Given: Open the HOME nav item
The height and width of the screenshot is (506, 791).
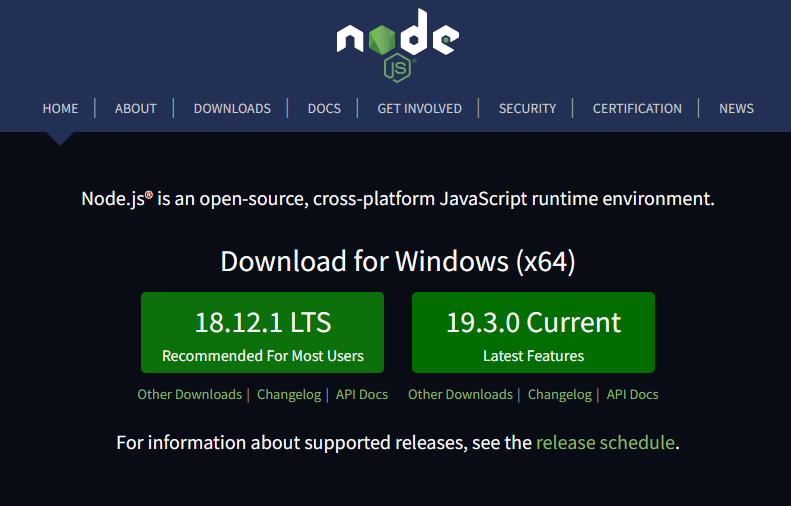Looking at the screenshot, I should click(61, 108).
